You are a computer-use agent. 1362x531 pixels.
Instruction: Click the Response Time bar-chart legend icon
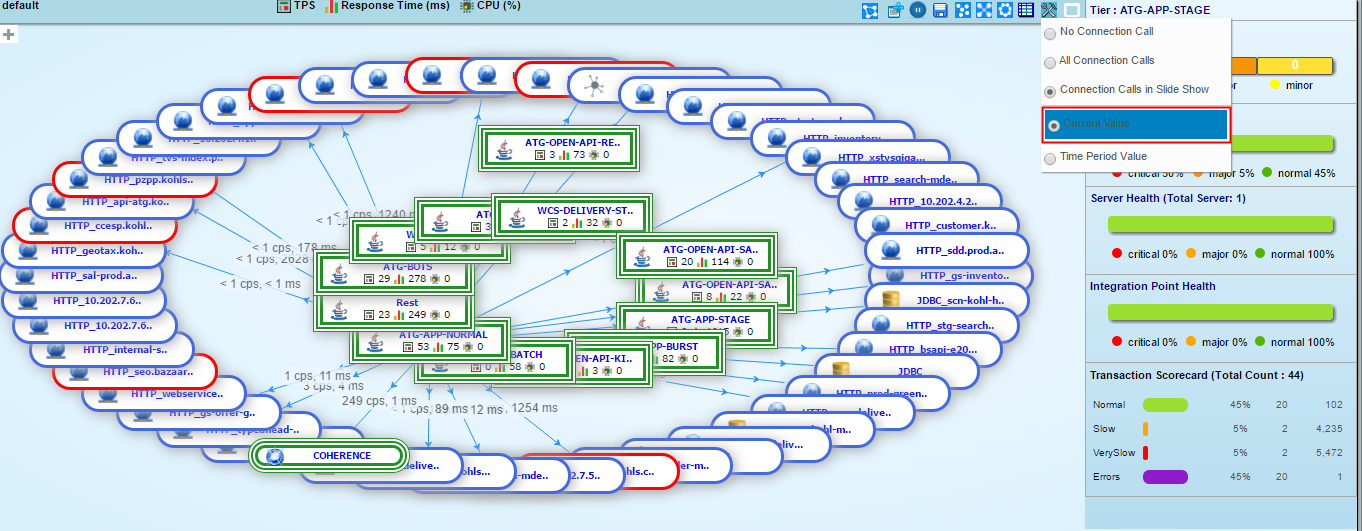[x=331, y=6]
